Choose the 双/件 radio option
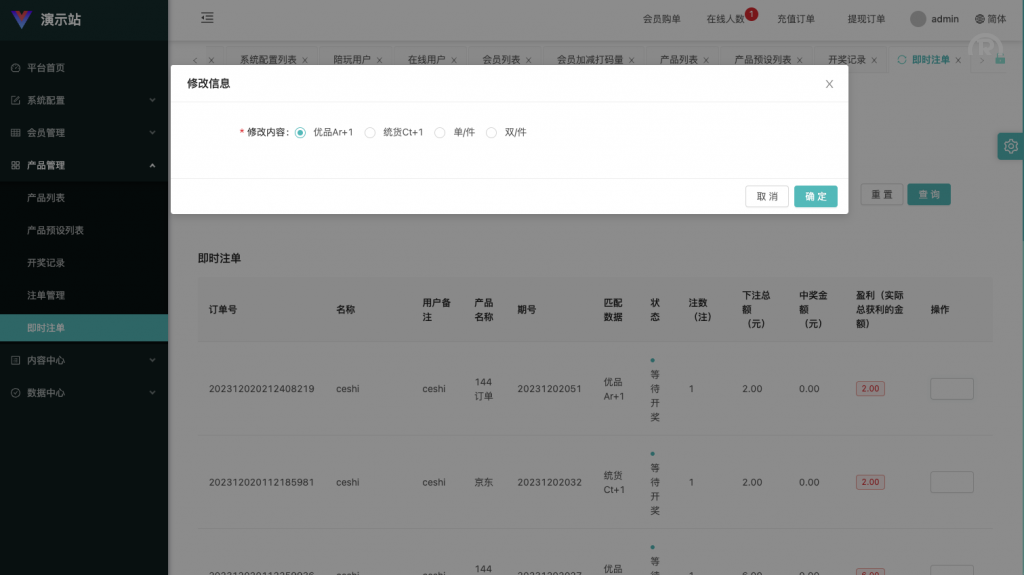 pyautogui.click(x=491, y=132)
